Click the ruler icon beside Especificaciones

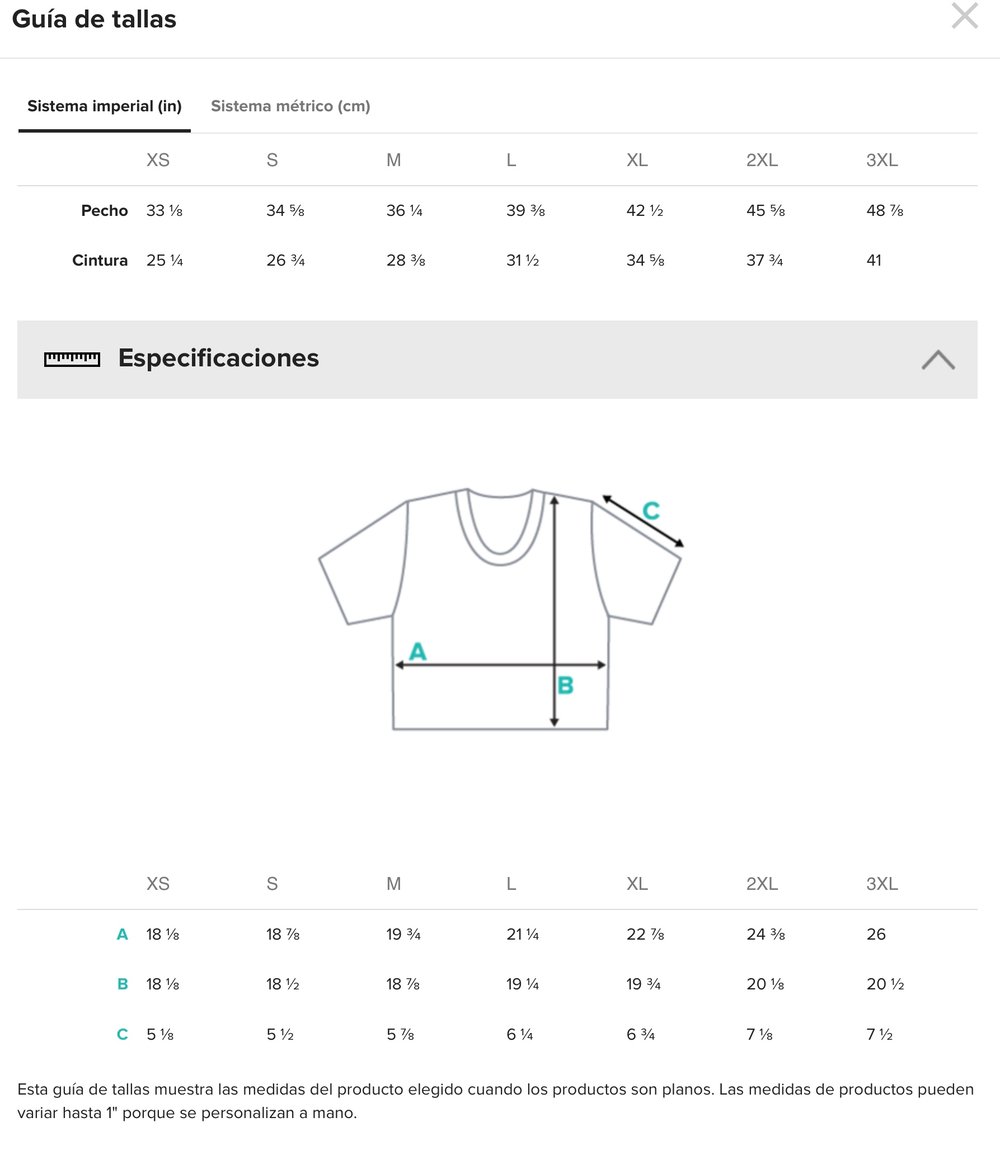pyautogui.click(x=72, y=359)
